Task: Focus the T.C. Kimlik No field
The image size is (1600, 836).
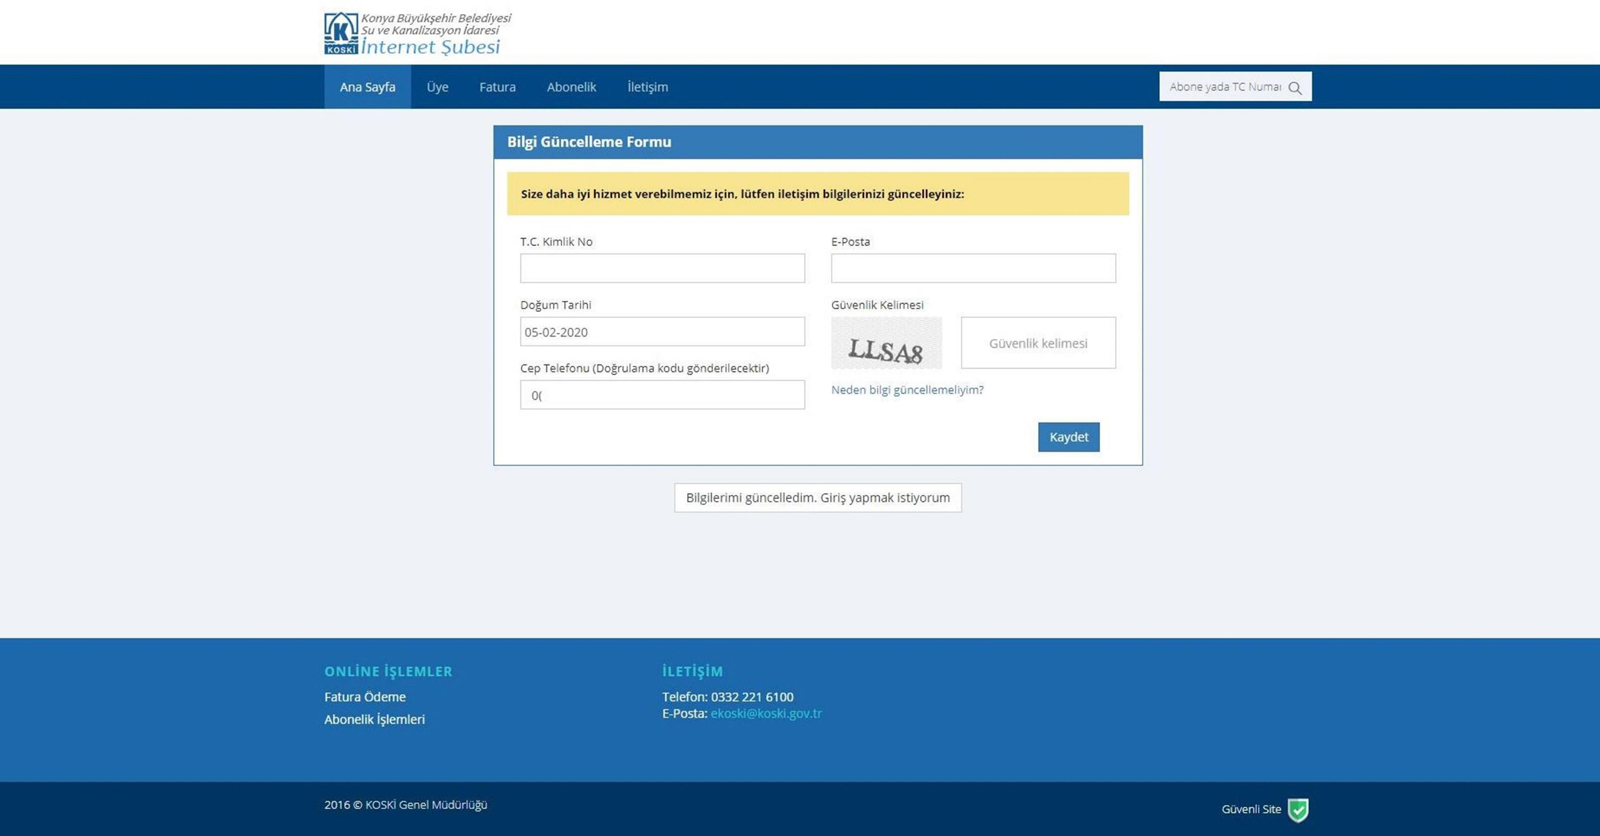Action: coord(662,268)
